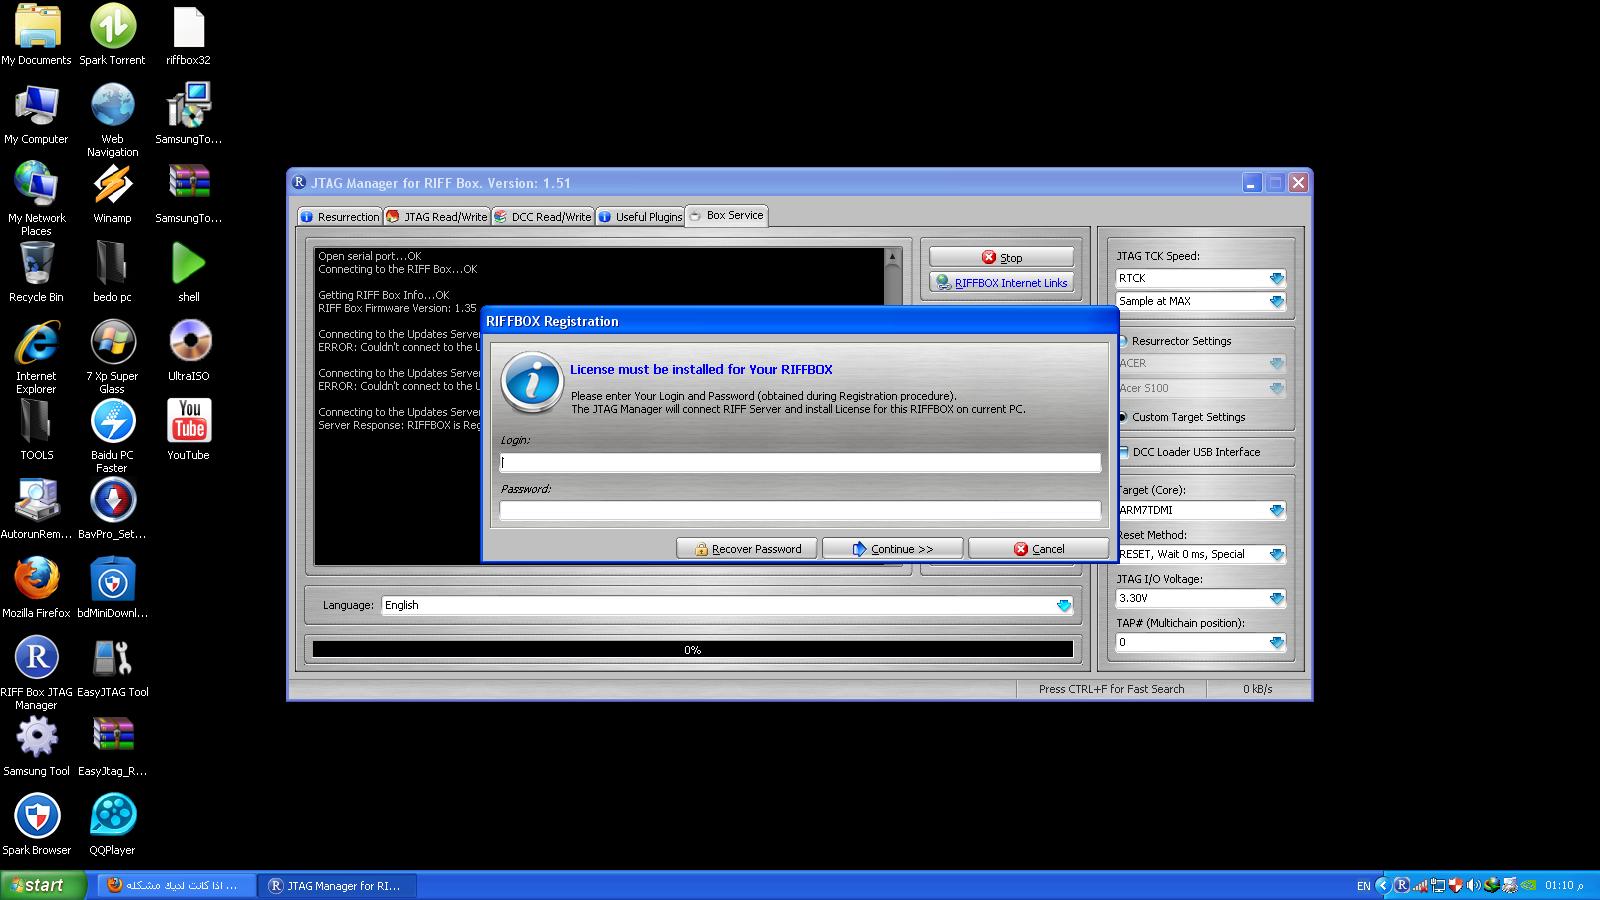The width and height of the screenshot is (1600, 900).
Task: Open the Language dropdown showing English
Action: click(x=1063, y=605)
